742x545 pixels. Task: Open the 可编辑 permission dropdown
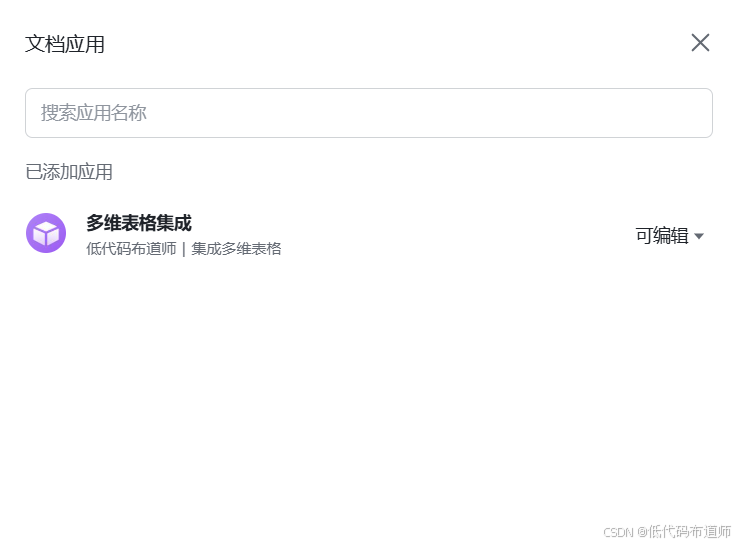pyautogui.click(x=669, y=236)
